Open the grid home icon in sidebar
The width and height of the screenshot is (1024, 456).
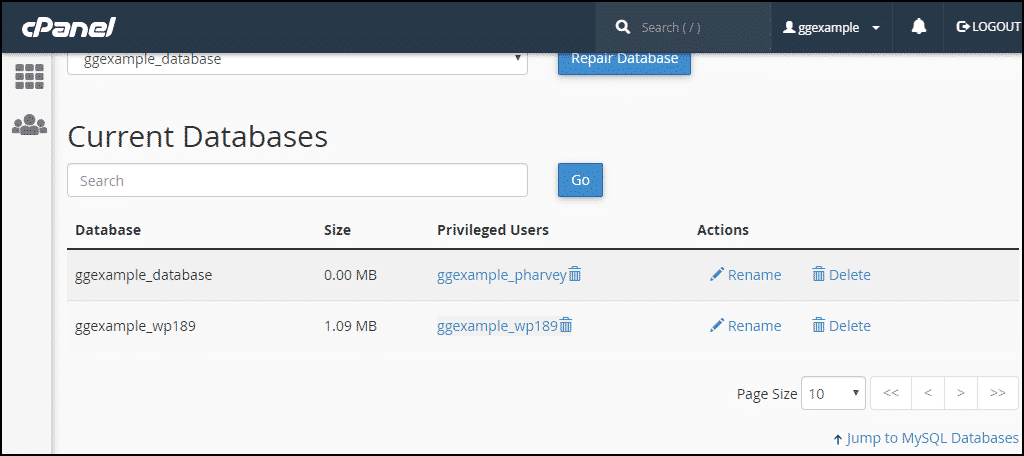click(x=29, y=76)
